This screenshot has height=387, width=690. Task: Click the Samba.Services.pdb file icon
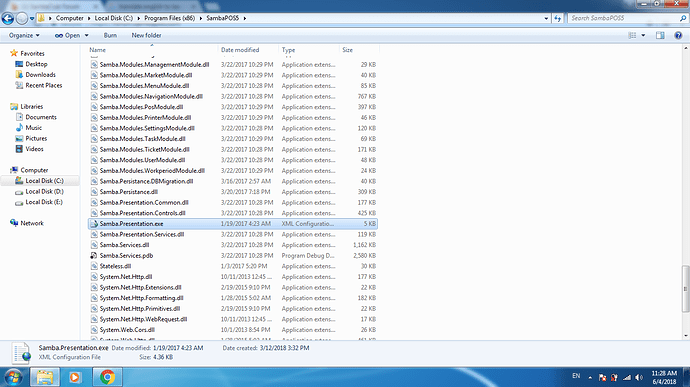click(x=94, y=255)
